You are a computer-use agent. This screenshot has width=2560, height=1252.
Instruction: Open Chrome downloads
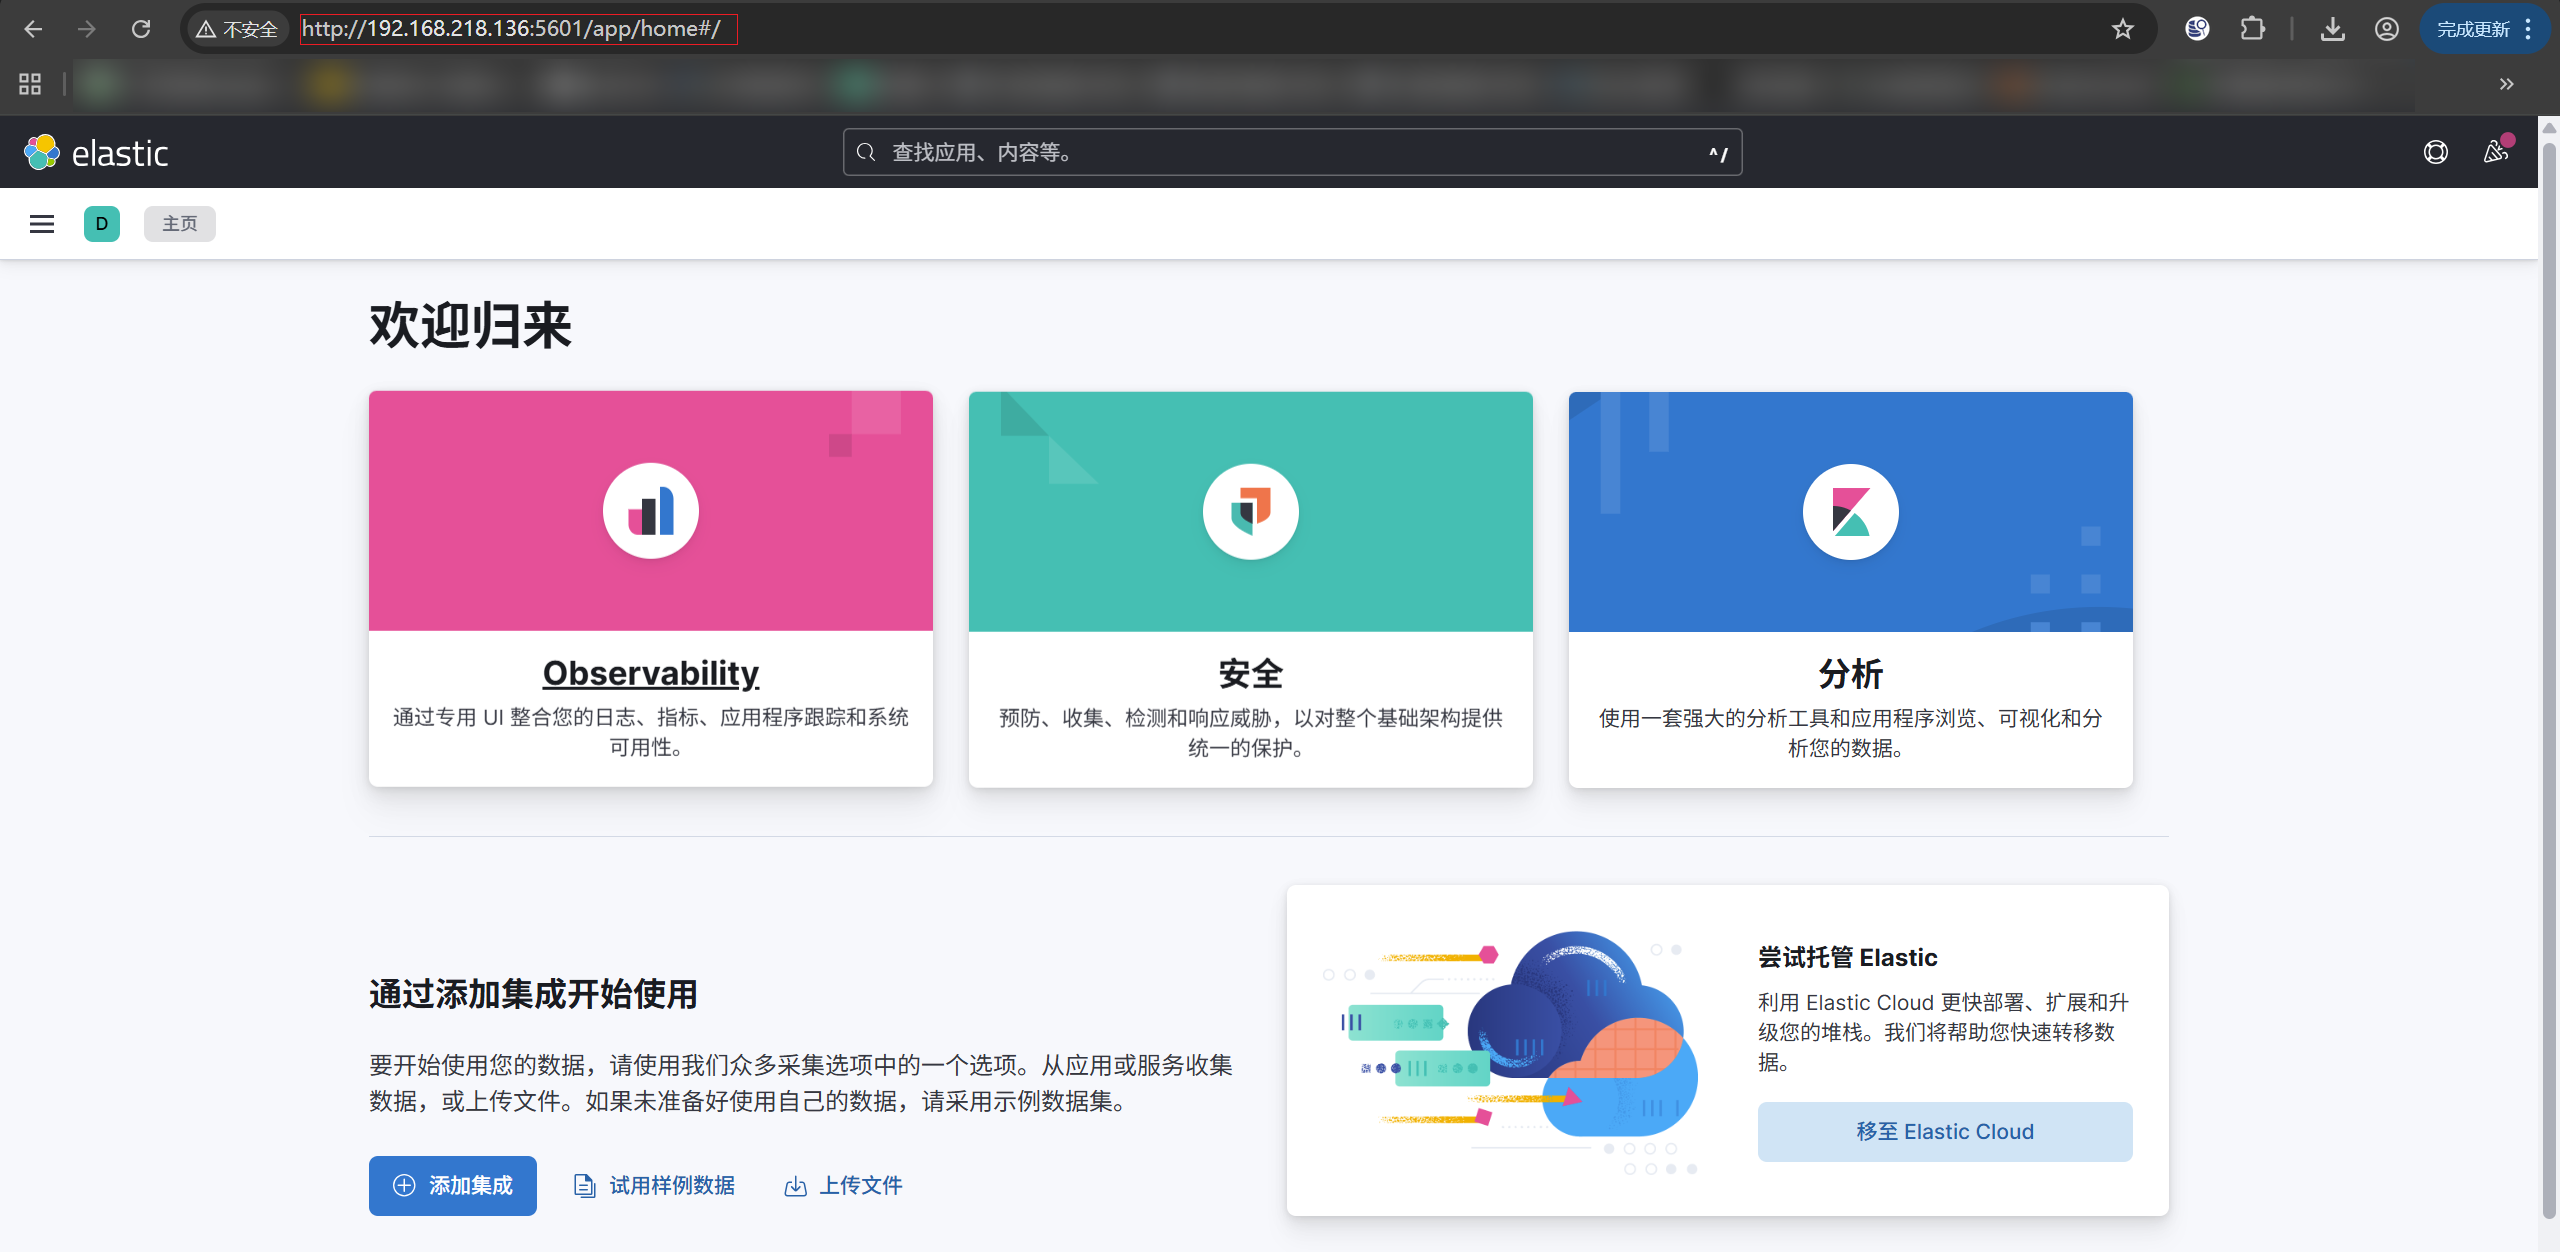point(2334,29)
